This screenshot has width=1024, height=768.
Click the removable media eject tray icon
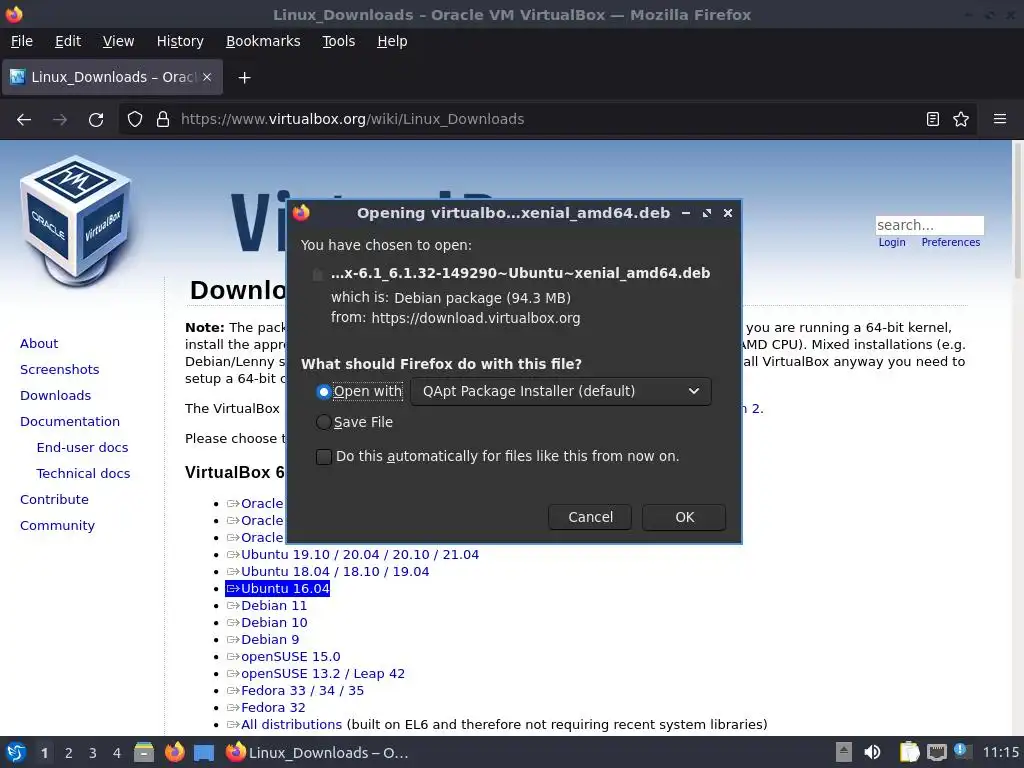pos(844,752)
